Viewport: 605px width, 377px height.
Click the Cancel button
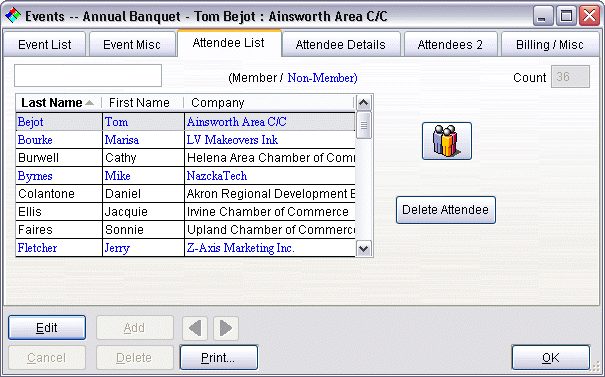[x=47, y=358]
